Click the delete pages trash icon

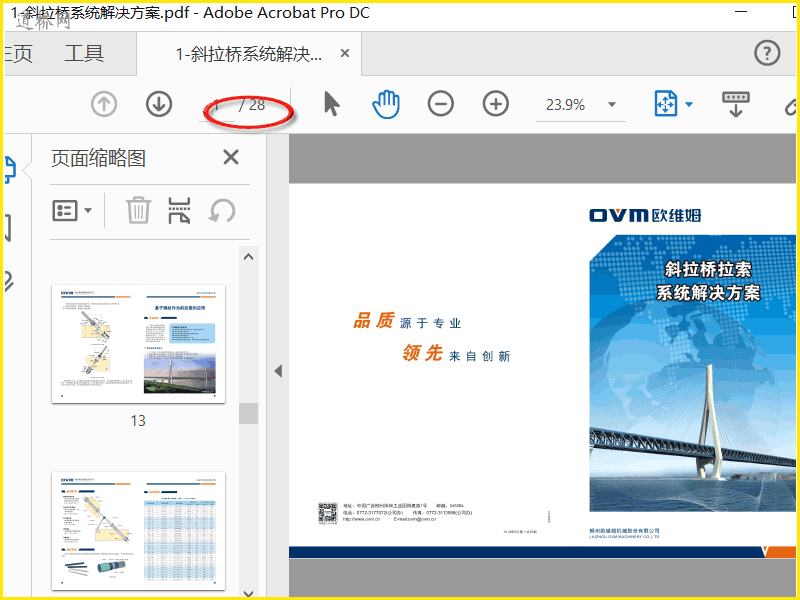(x=138, y=210)
